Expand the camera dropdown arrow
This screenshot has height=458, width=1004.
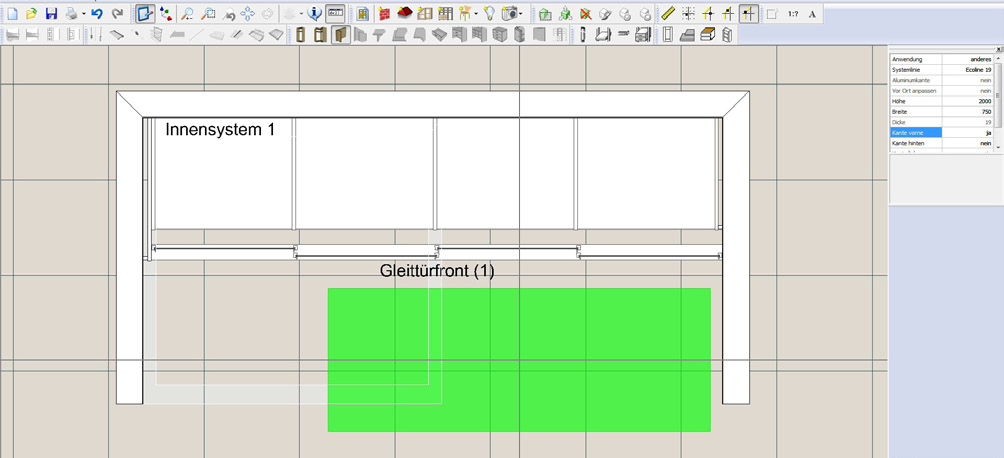pos(521,14)
